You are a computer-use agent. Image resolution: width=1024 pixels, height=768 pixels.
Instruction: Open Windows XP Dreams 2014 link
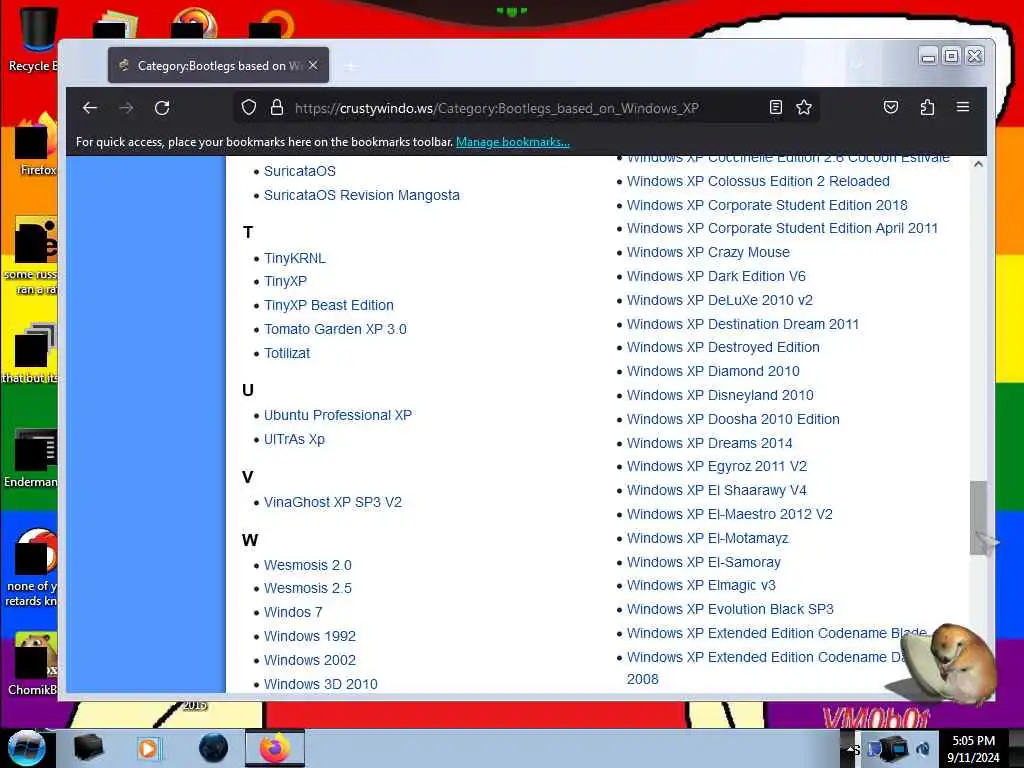(710, 443)
